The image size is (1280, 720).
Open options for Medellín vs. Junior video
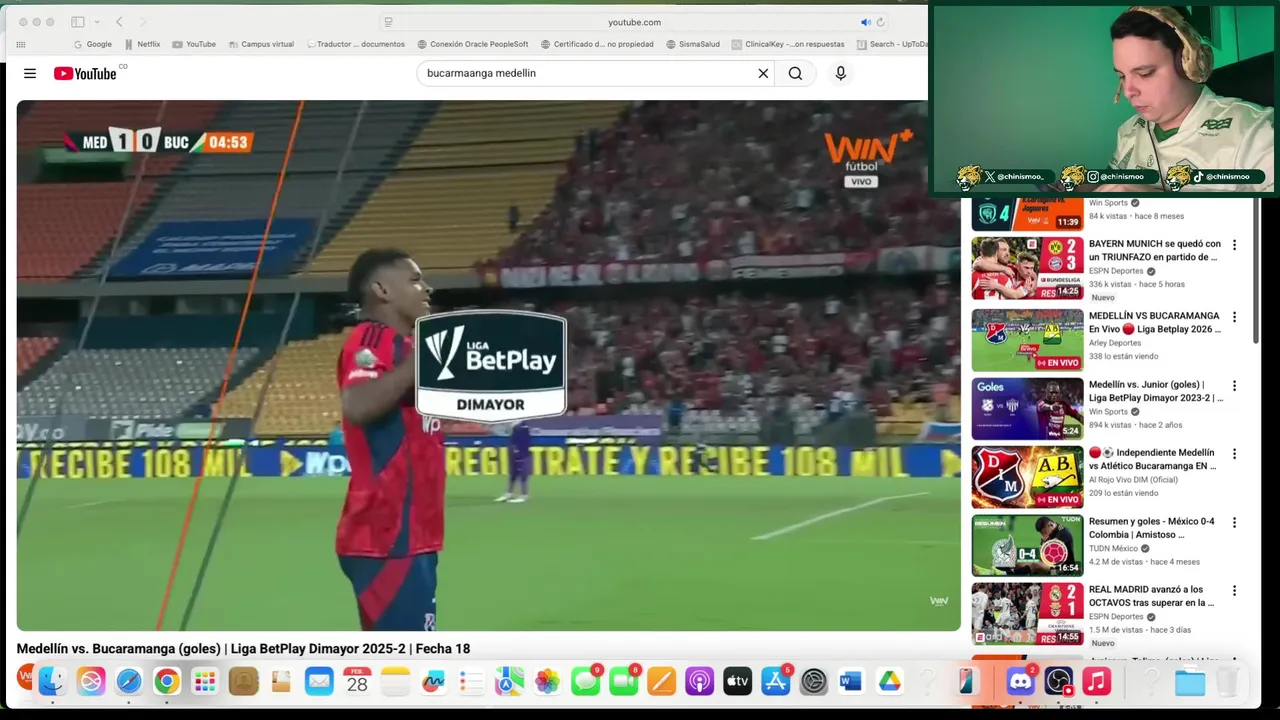1234,385
